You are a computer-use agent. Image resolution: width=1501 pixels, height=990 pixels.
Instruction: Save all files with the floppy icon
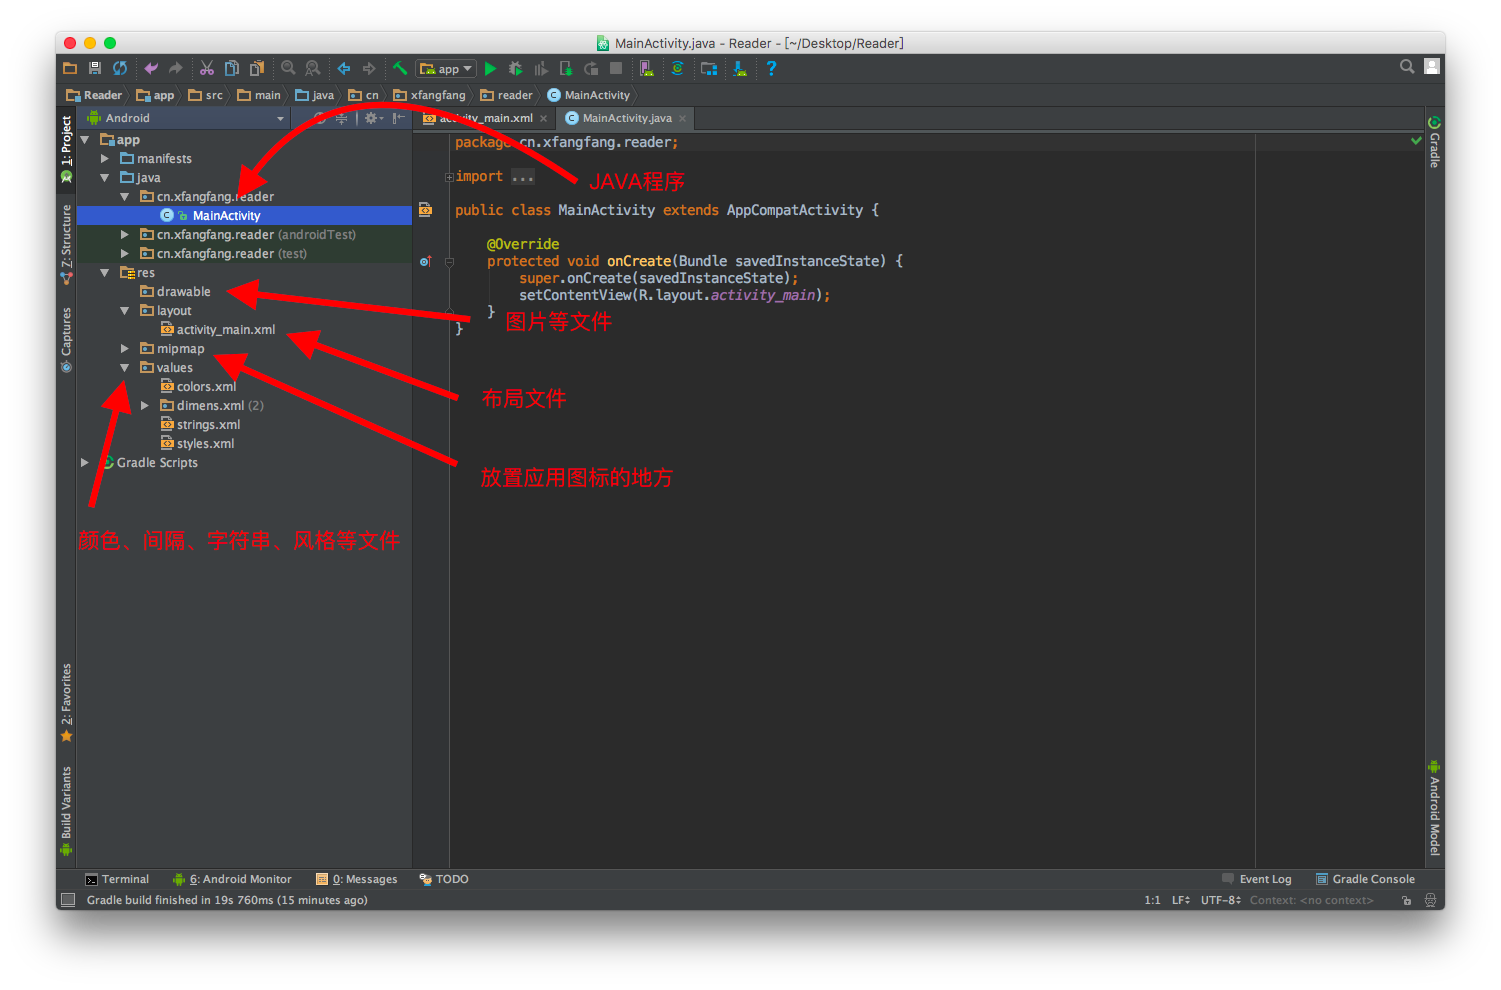95,68
